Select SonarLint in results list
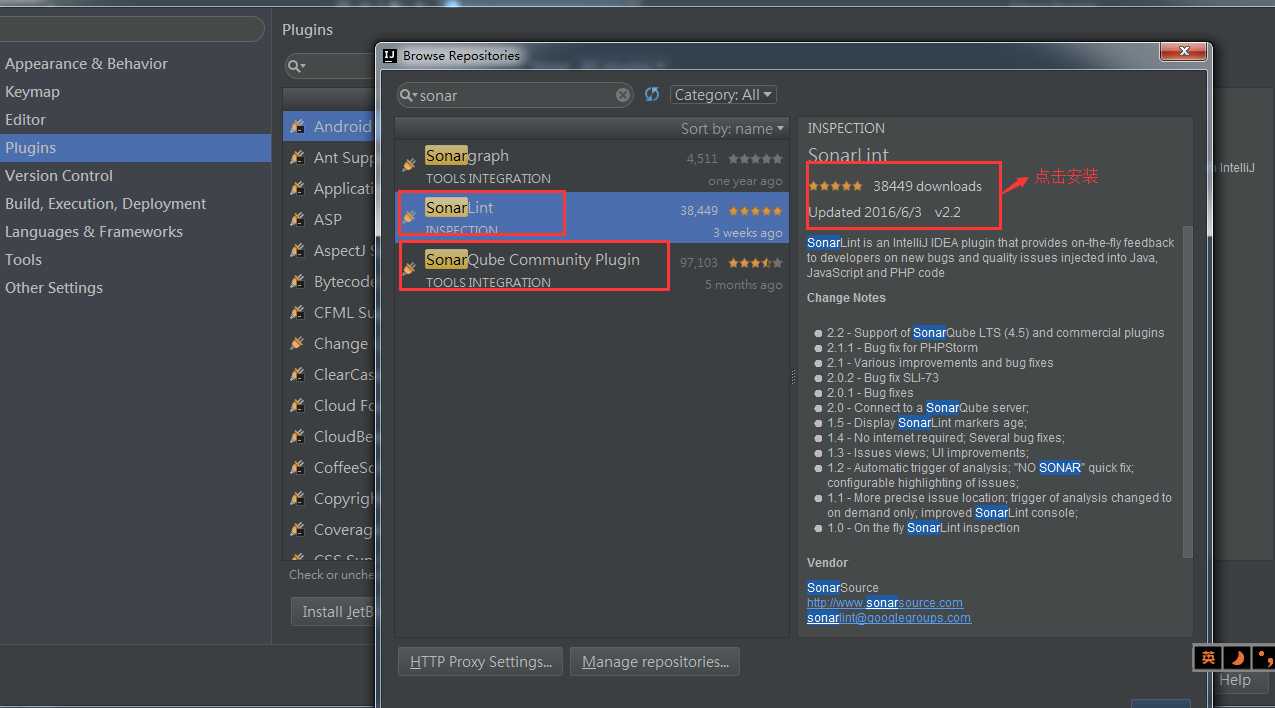The image size is (1275, 708). 592,218
